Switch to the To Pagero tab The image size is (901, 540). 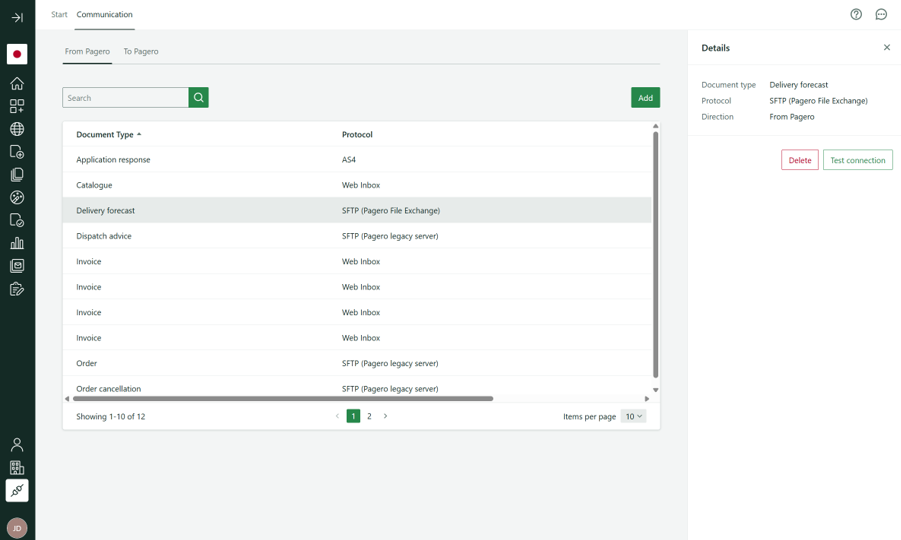pos(141,51)
